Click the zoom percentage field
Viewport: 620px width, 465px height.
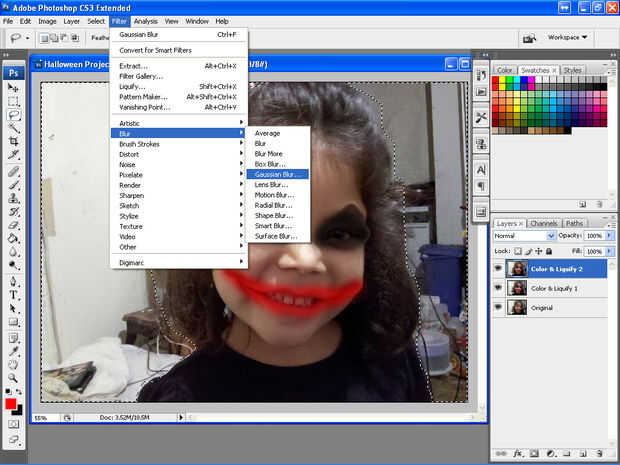46,418
